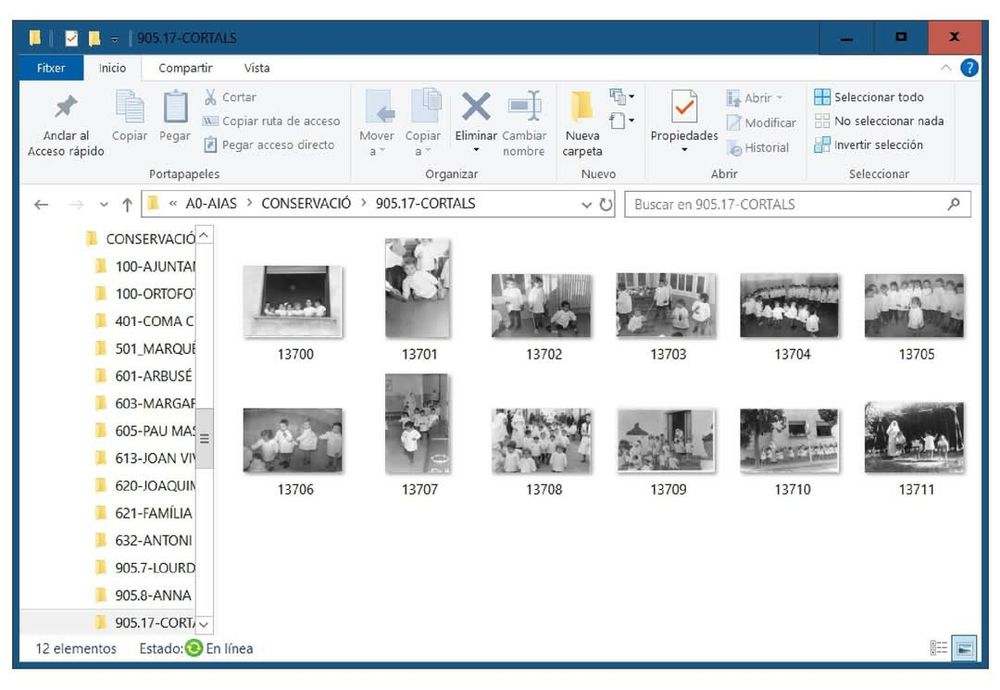Switch to the Compartir ribbon tab
Screen dimensions: 1000x690
pyautogui.click(x=185, y=68)
